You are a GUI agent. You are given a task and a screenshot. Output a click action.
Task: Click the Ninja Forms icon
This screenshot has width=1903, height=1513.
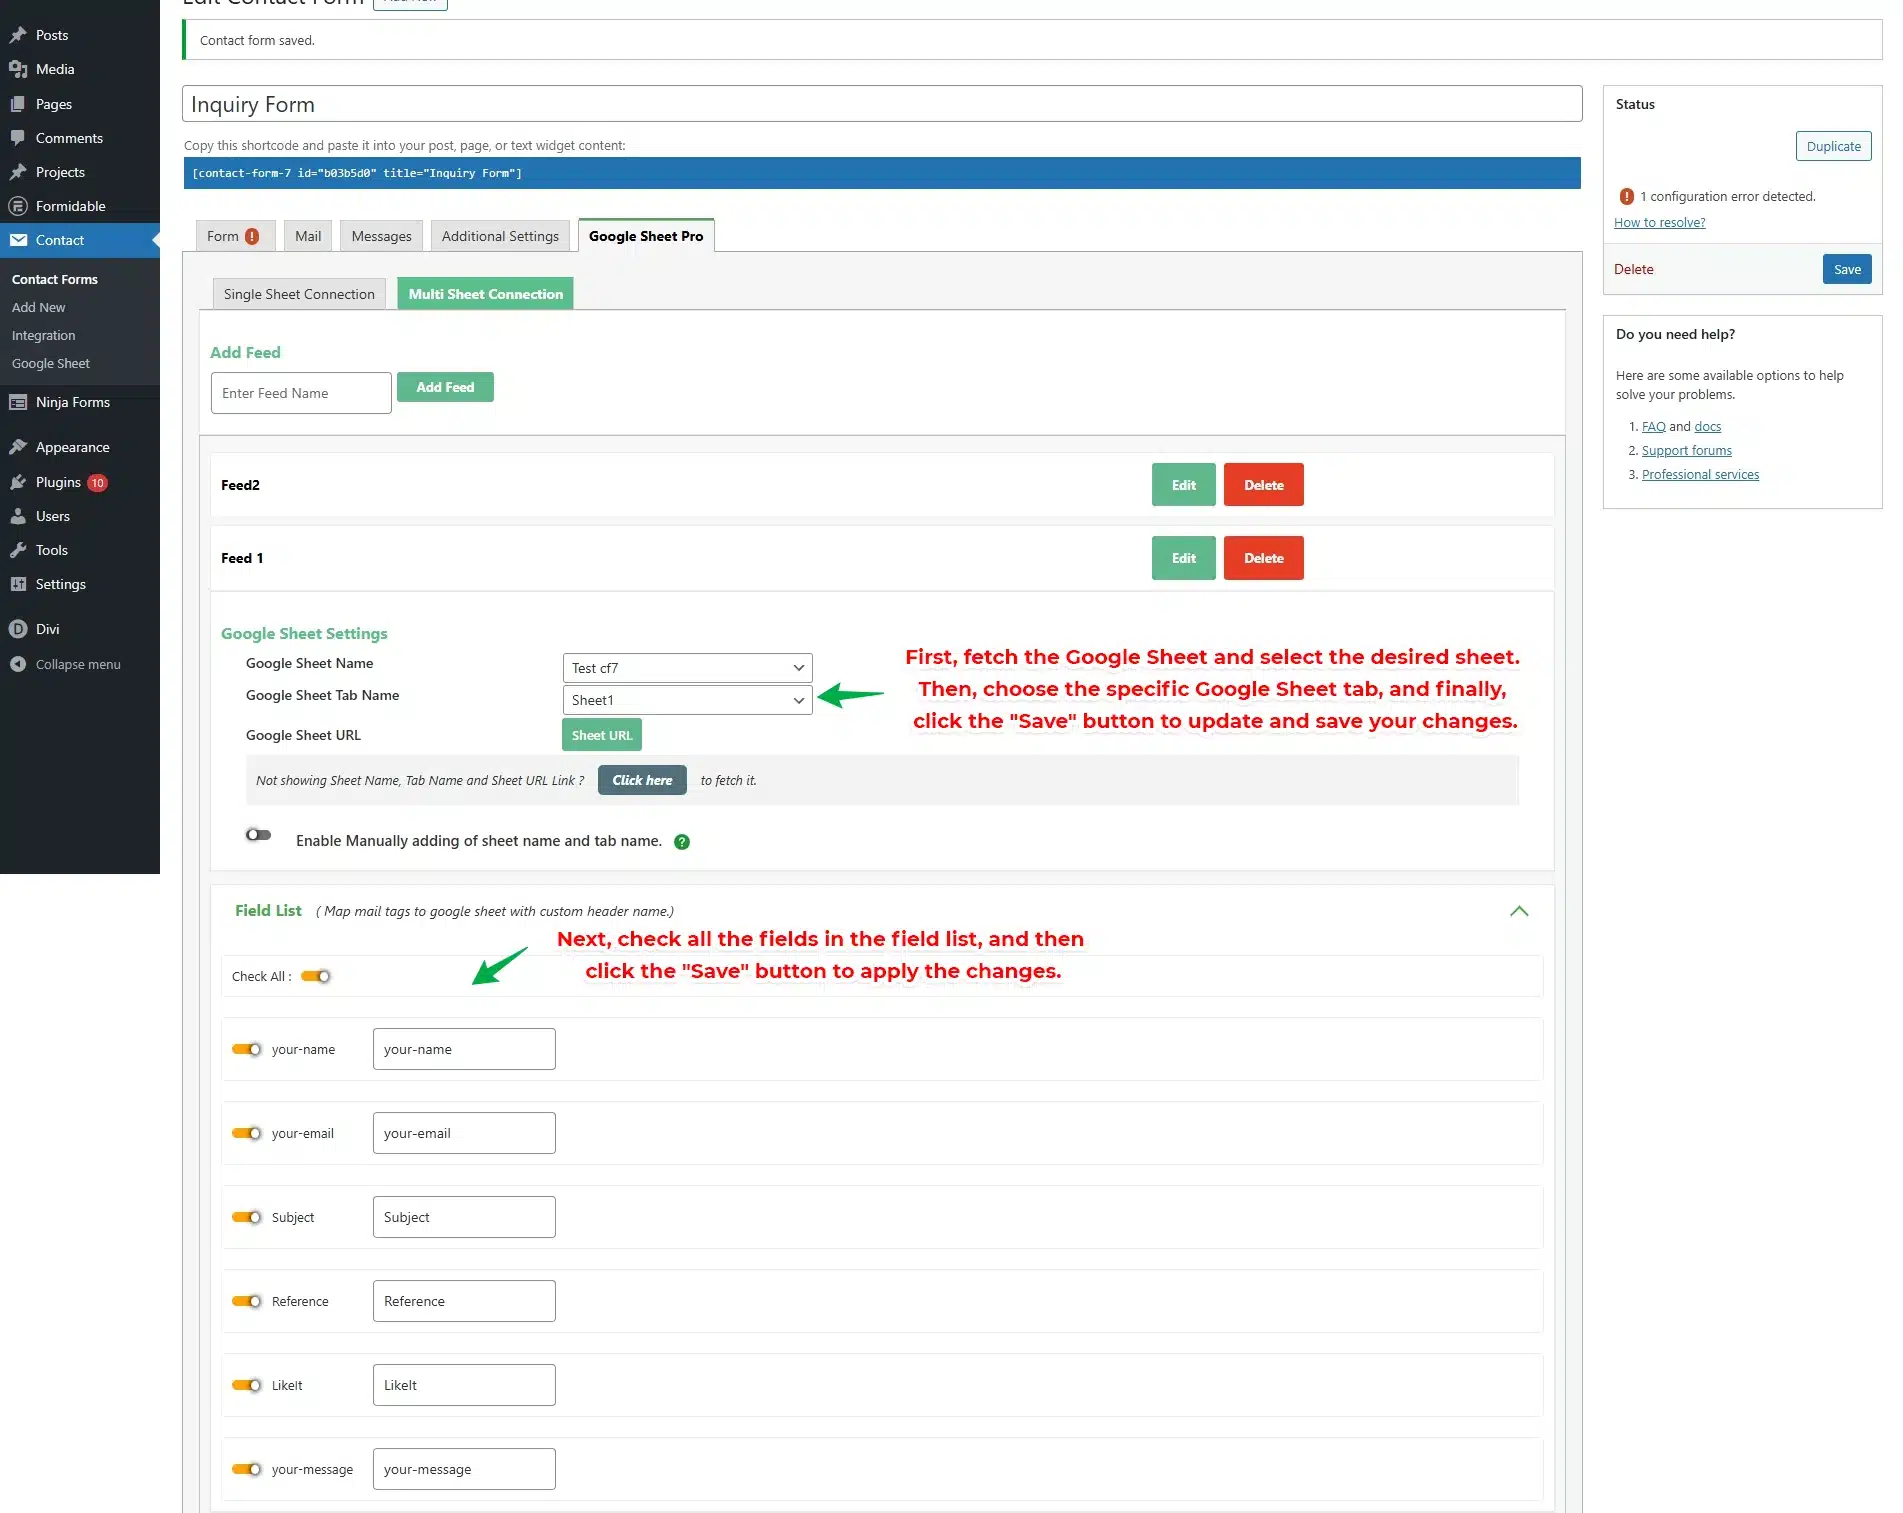point(18,402)
